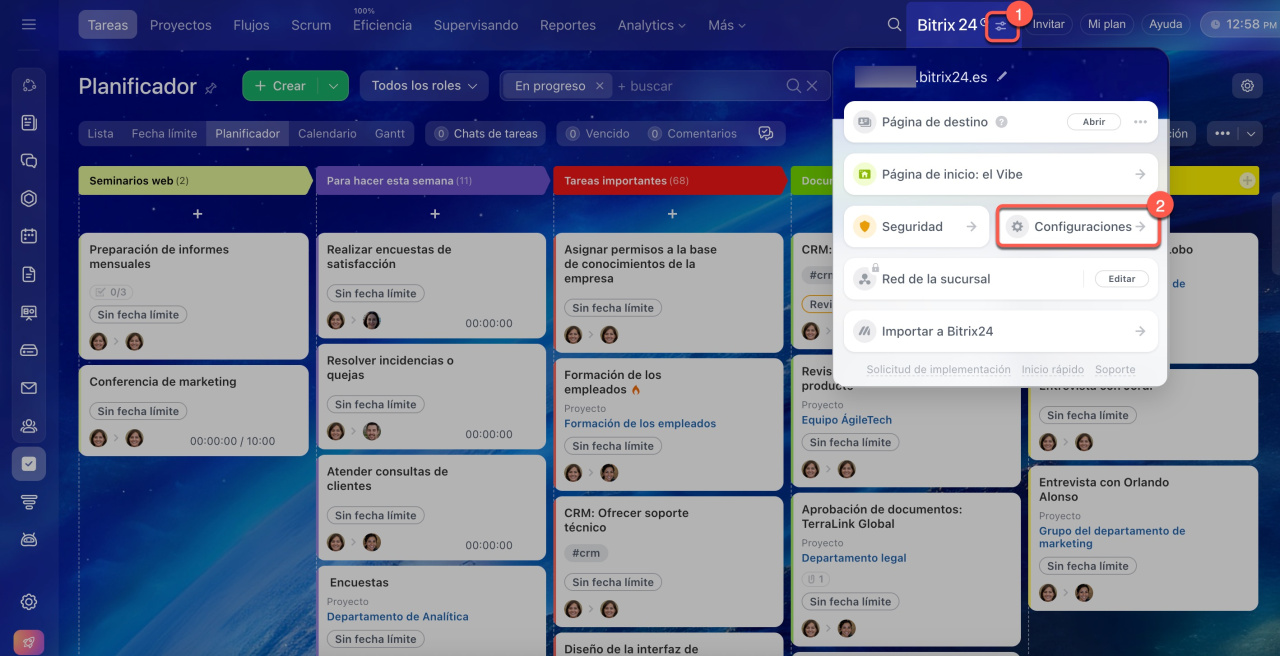
Task: Expand the 'Todos los roles' dropdown
Action: point(424,86)
